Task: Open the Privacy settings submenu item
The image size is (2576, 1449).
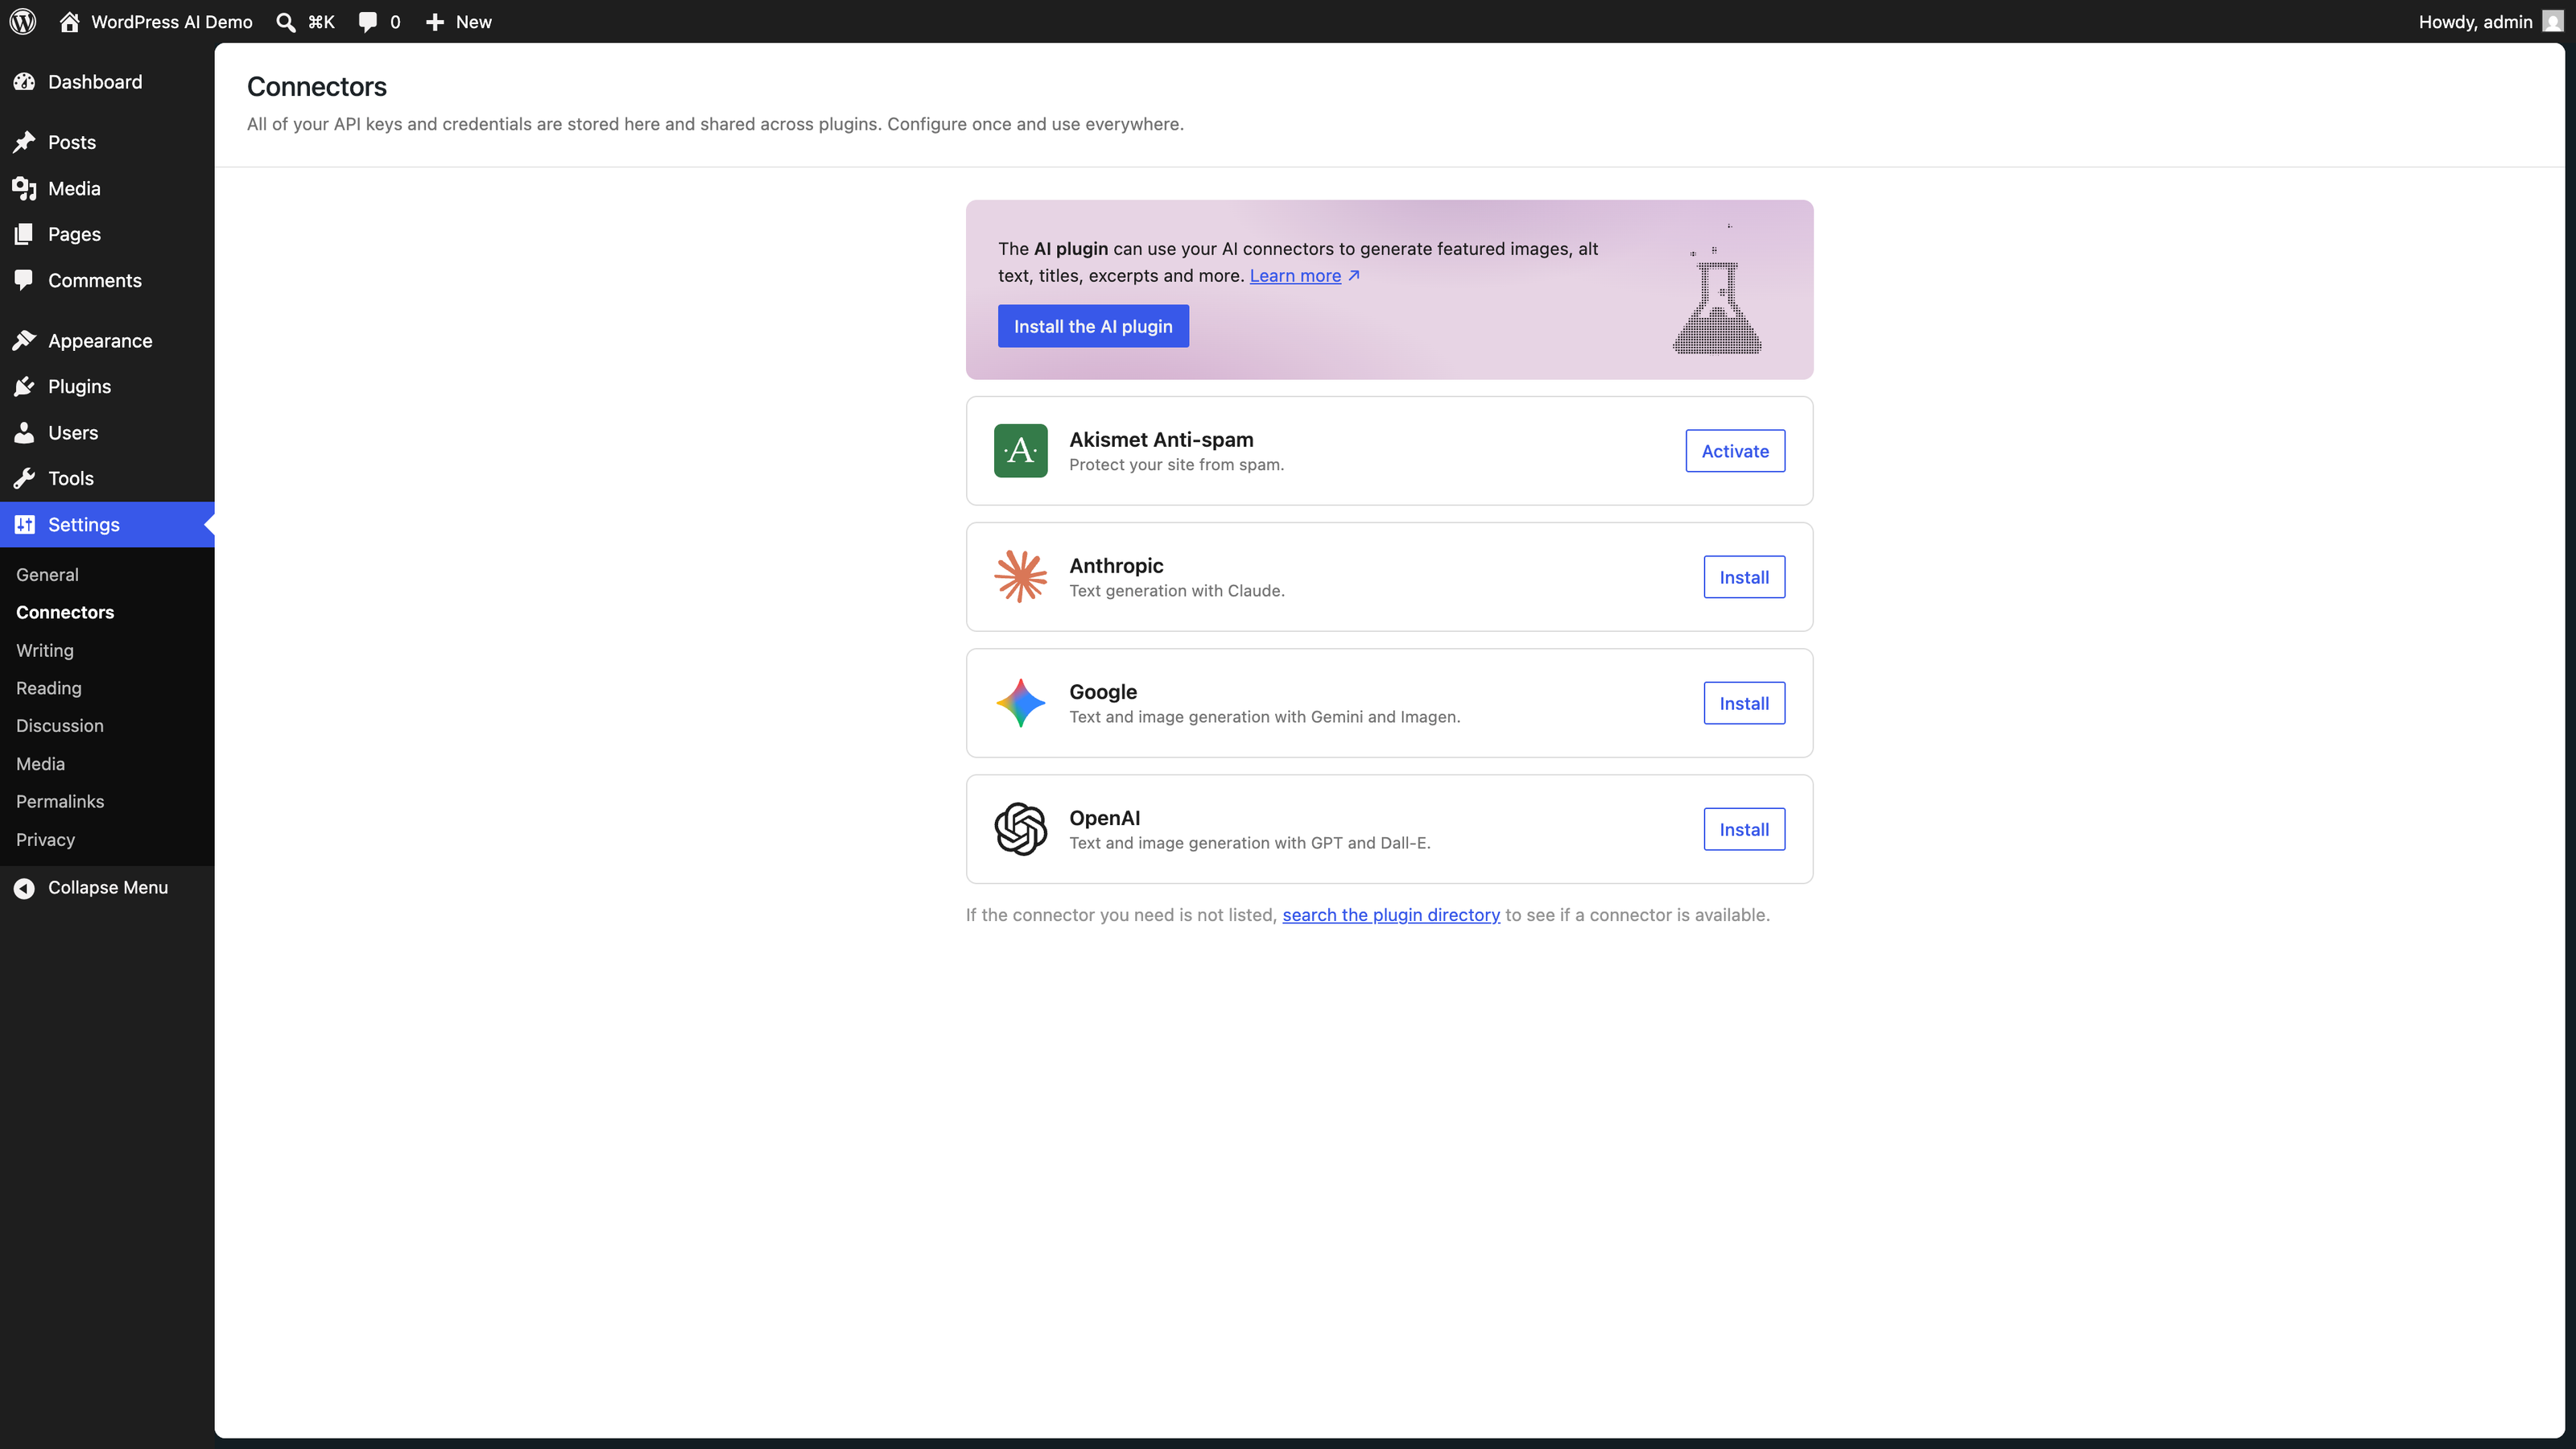Action: click(x=45, y=840)
